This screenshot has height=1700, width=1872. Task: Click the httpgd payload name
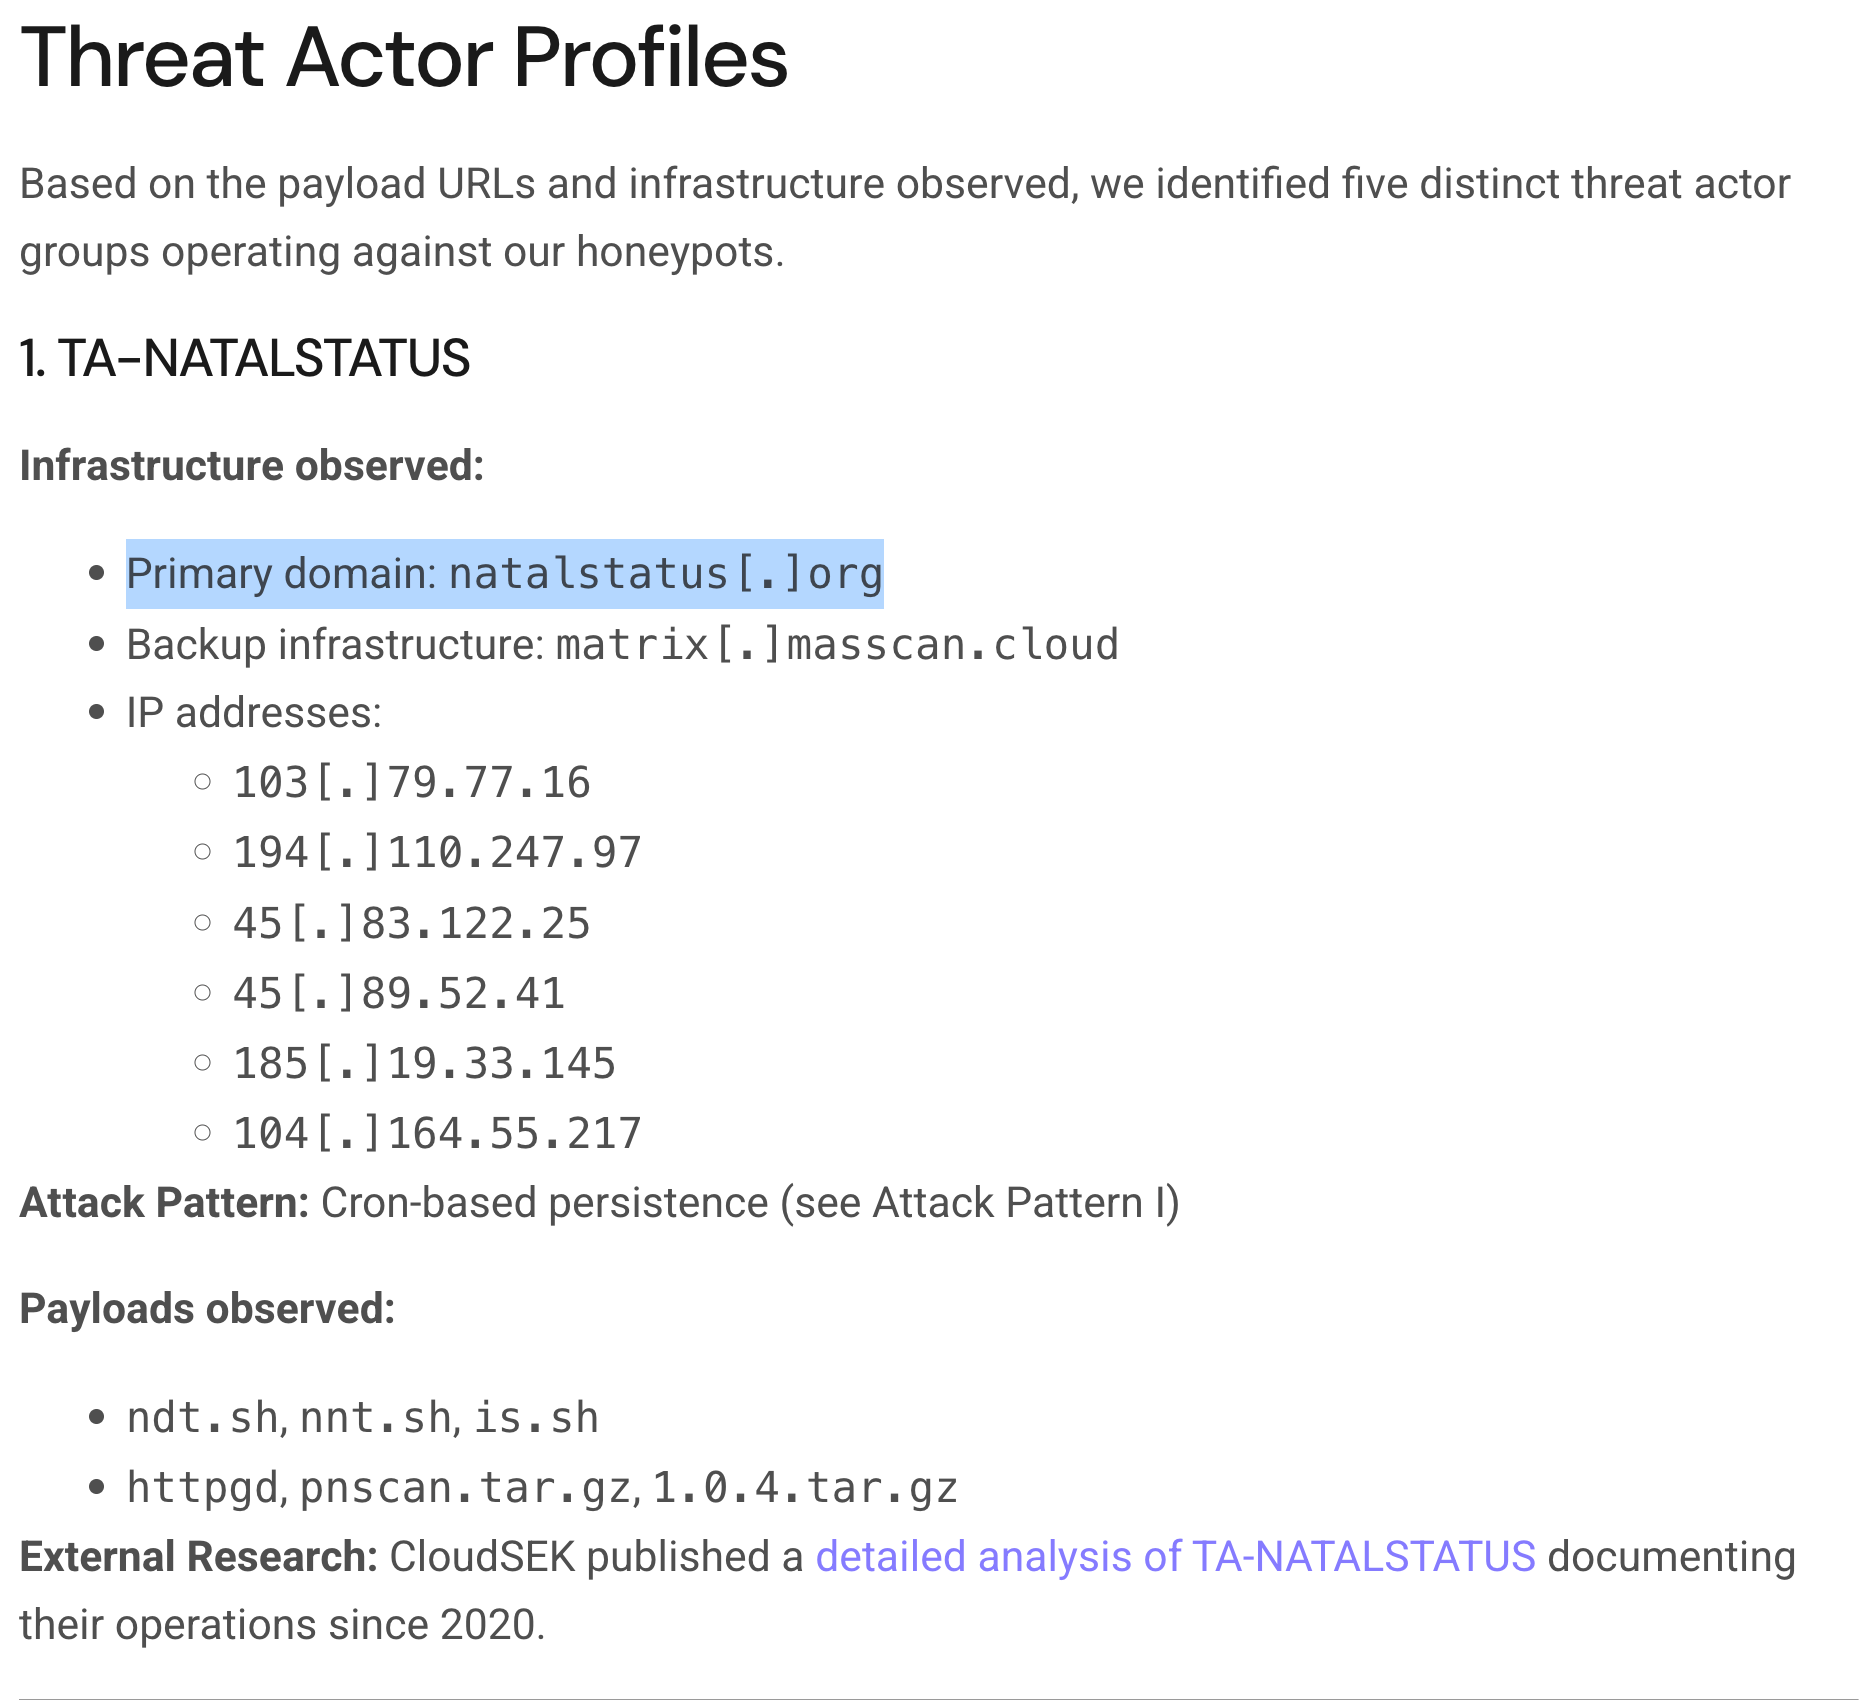203,1488
